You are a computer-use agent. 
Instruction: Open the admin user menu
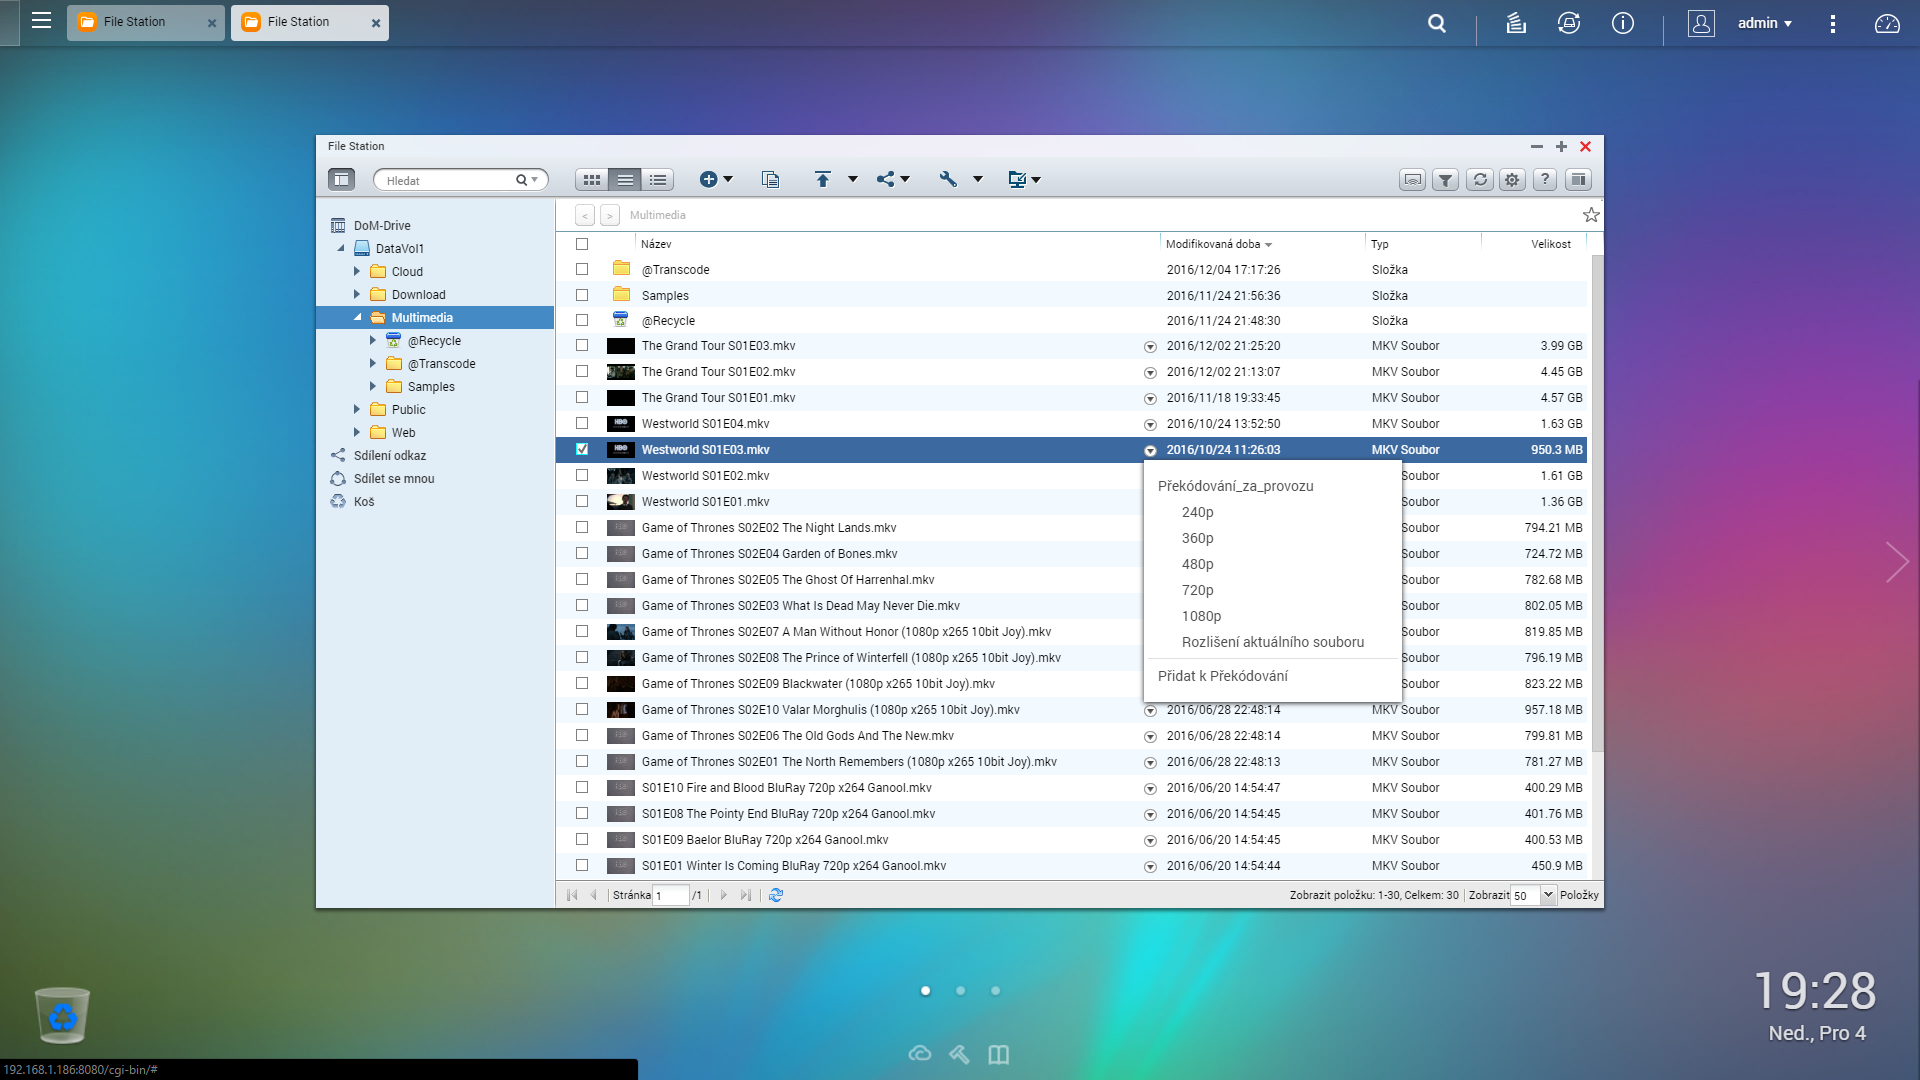(x=1764, y=23)
